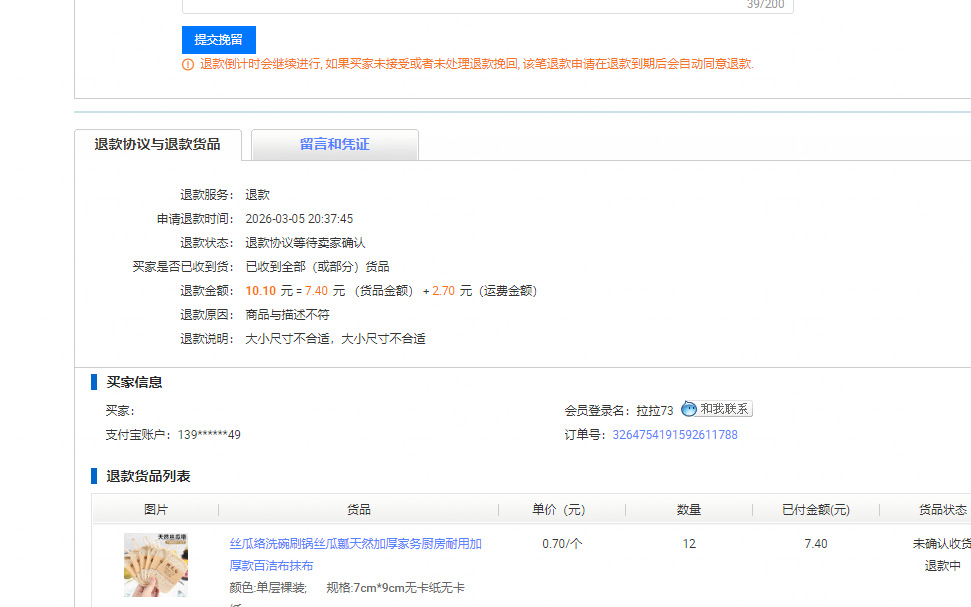Click the goods status 退款中 text
This screenshot has height=607, width=971.
tap(943, 566)
